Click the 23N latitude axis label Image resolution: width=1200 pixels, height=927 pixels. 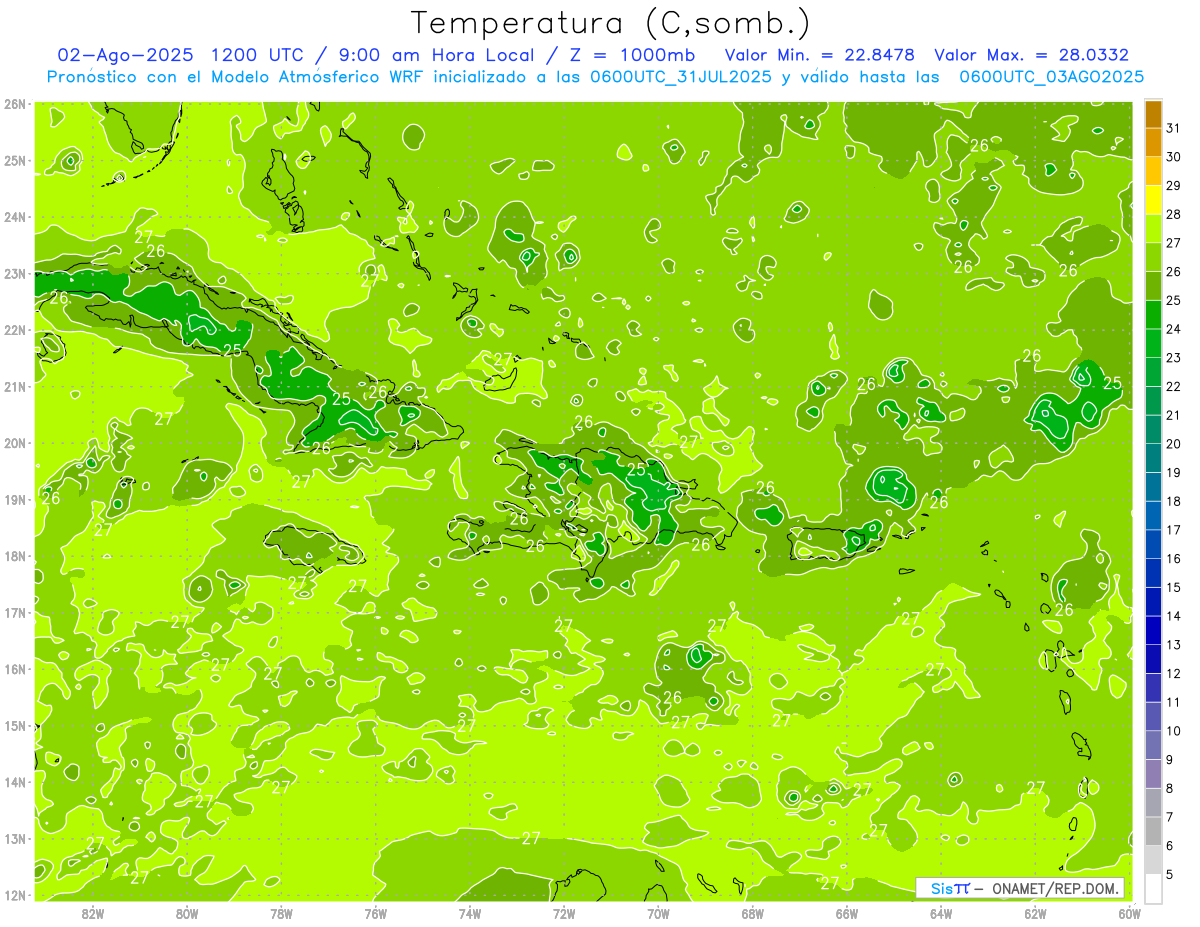(15, 273)
